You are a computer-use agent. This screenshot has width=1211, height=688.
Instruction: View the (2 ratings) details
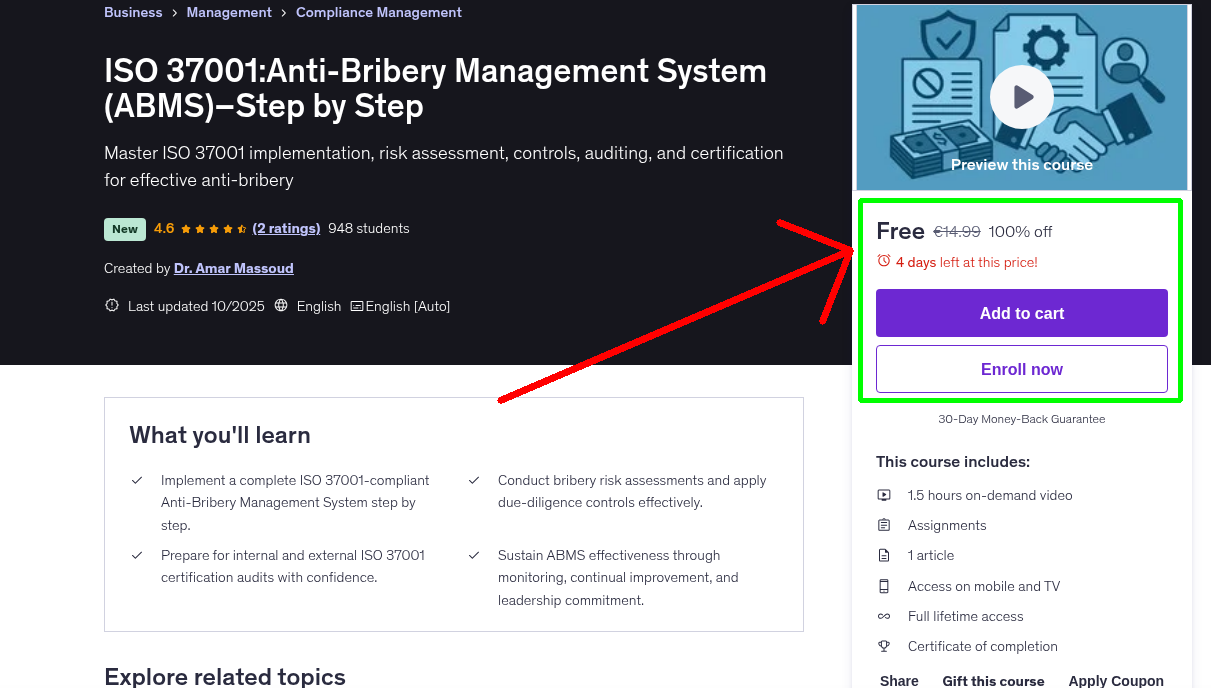(287, 228)
